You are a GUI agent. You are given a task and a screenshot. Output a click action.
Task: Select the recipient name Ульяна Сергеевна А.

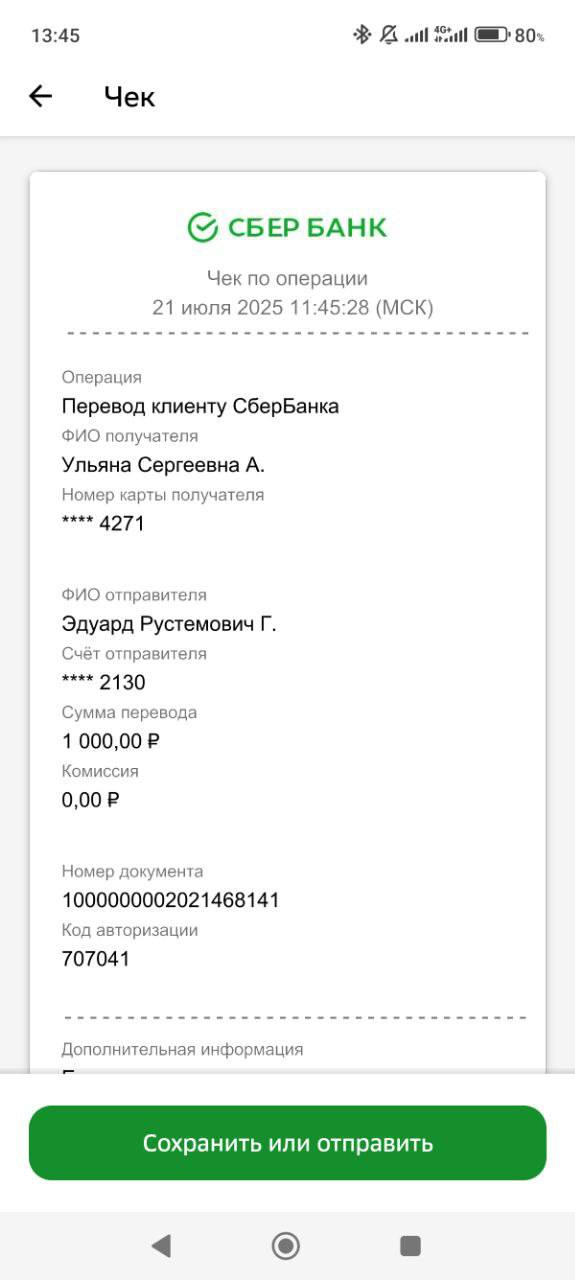tap(163, 465)
